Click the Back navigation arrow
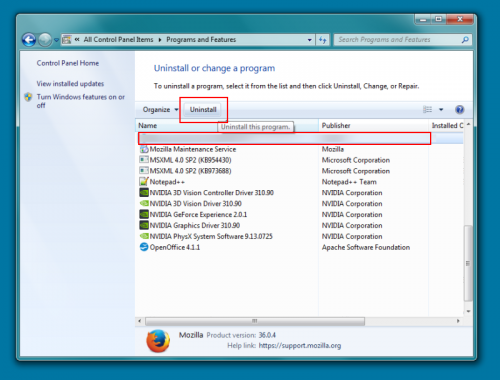Image resolution: width=500 pixels, height=380 pixels. coord(29,40)
